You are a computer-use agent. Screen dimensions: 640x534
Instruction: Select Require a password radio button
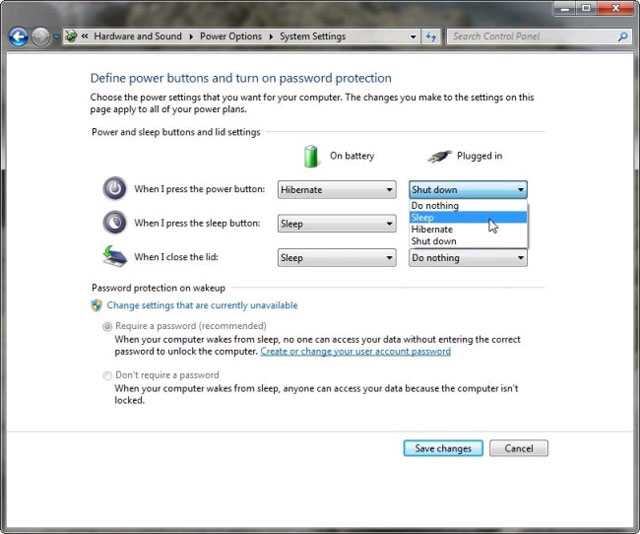coord(107,326)
